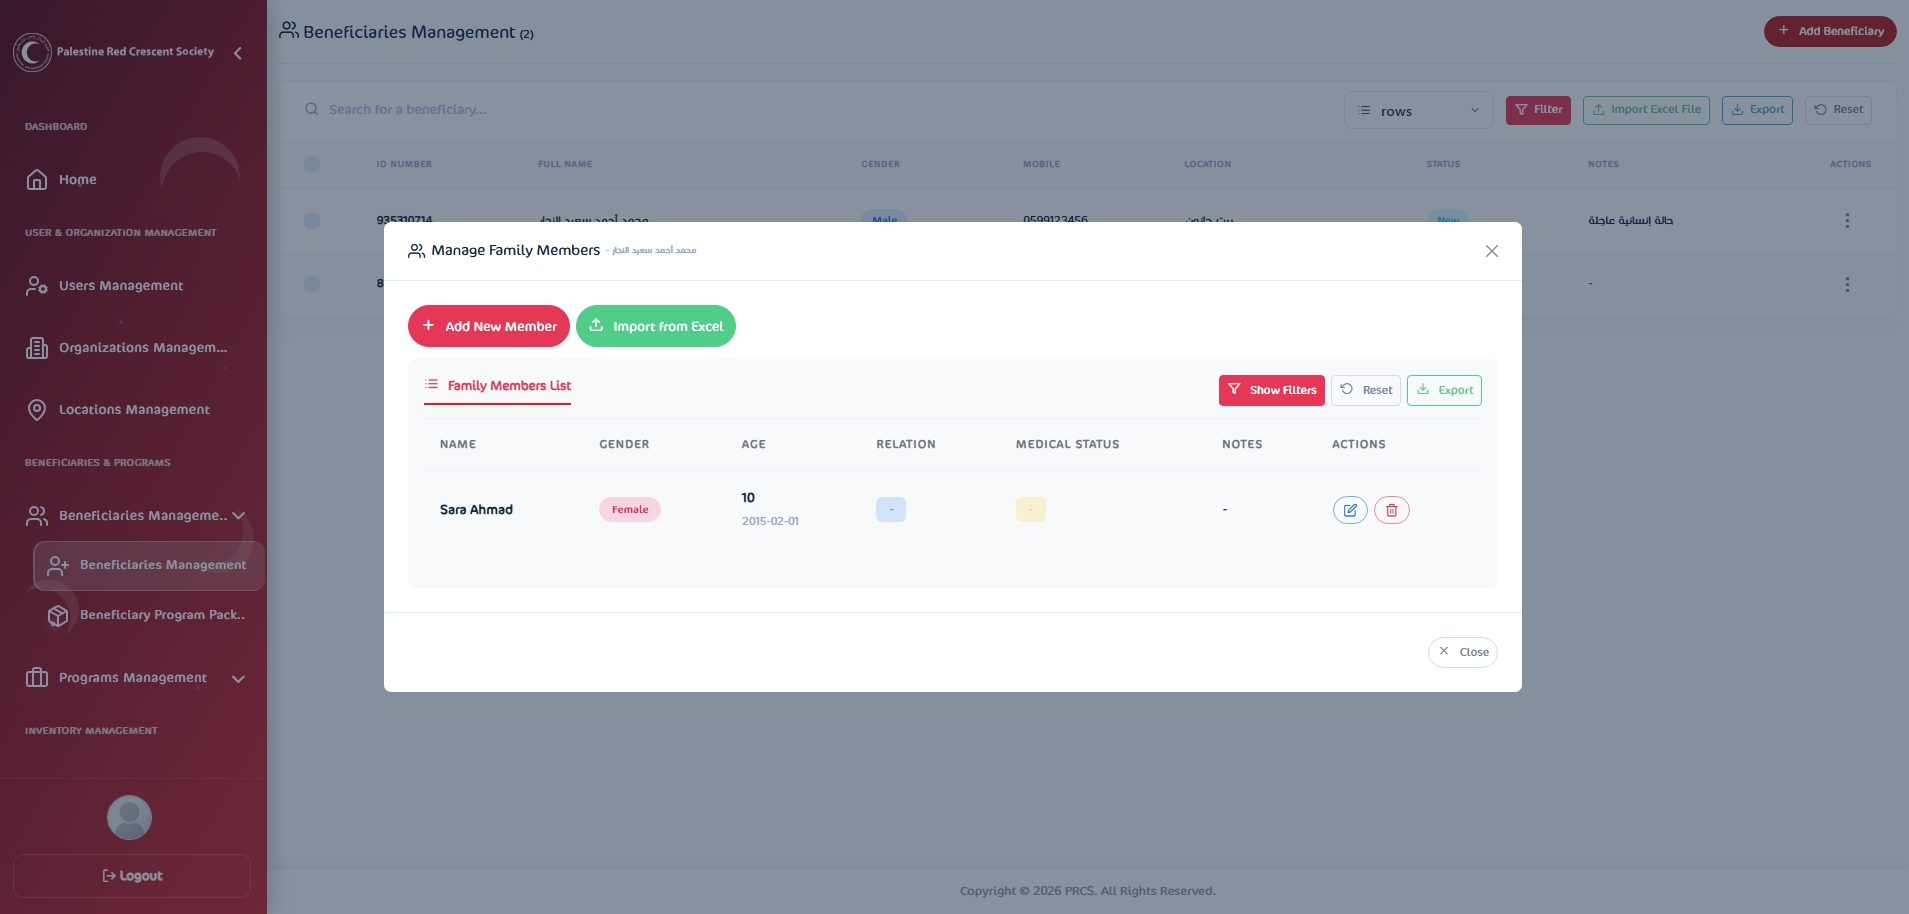Click the user avatar in the sidebar
This screenshot has height=914, width=1909.
129,817
